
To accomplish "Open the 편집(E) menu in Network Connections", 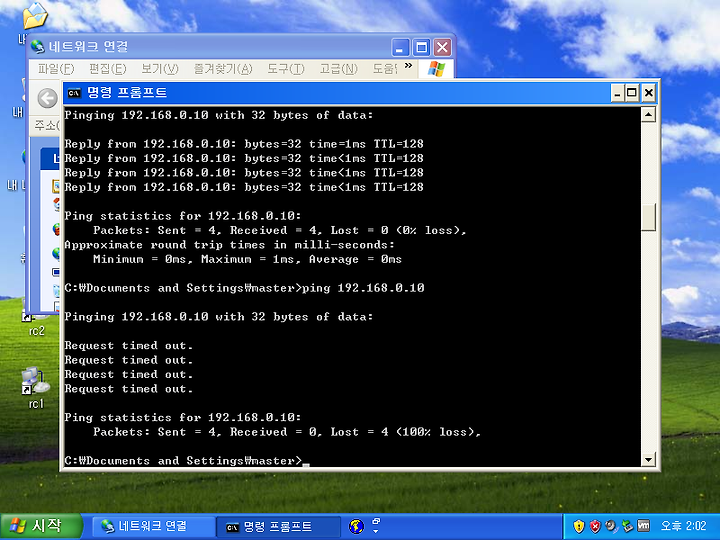I will pos(107,69).
